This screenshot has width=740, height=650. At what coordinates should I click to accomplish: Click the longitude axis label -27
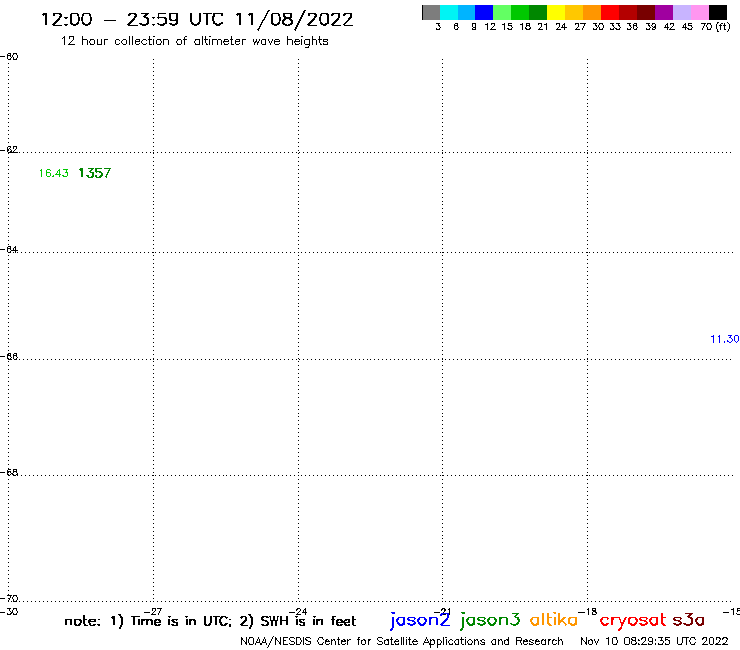click(153, 611)
